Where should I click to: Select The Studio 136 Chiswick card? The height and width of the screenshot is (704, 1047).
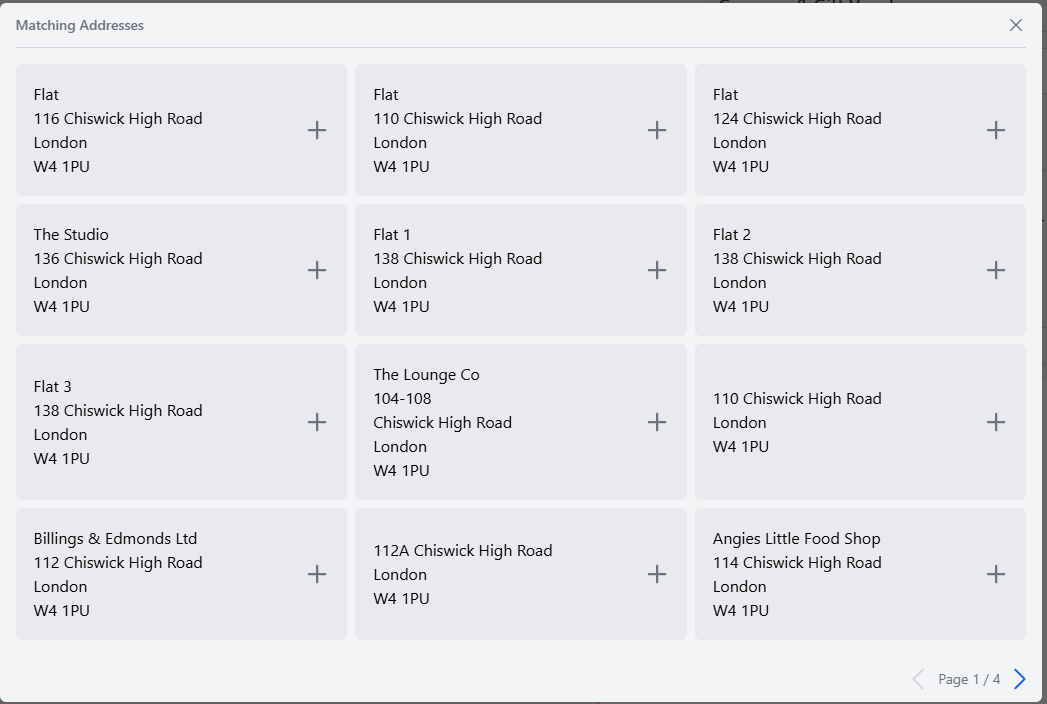pos(182,270)
